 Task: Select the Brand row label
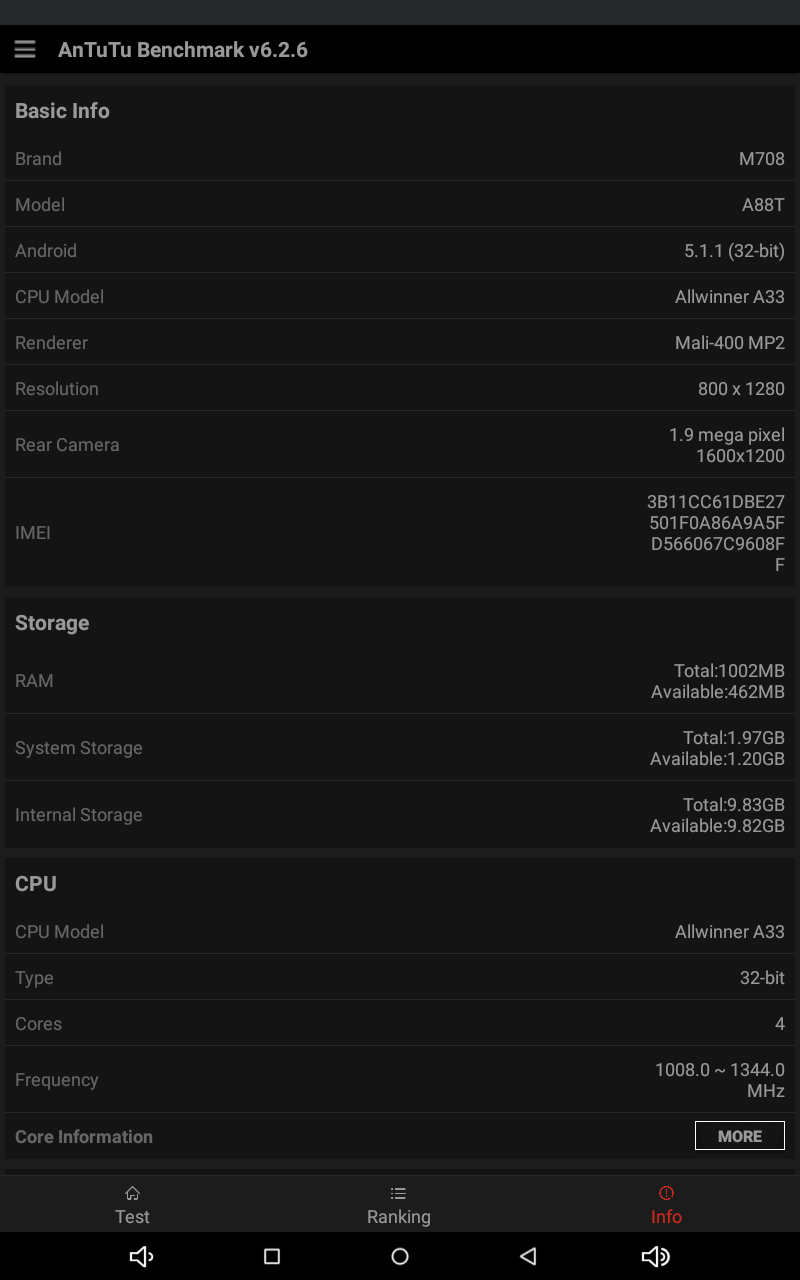38,159
